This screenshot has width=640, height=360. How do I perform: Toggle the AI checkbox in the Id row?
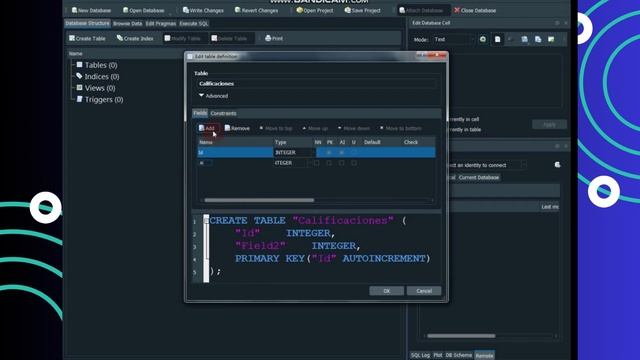point(342,152)
